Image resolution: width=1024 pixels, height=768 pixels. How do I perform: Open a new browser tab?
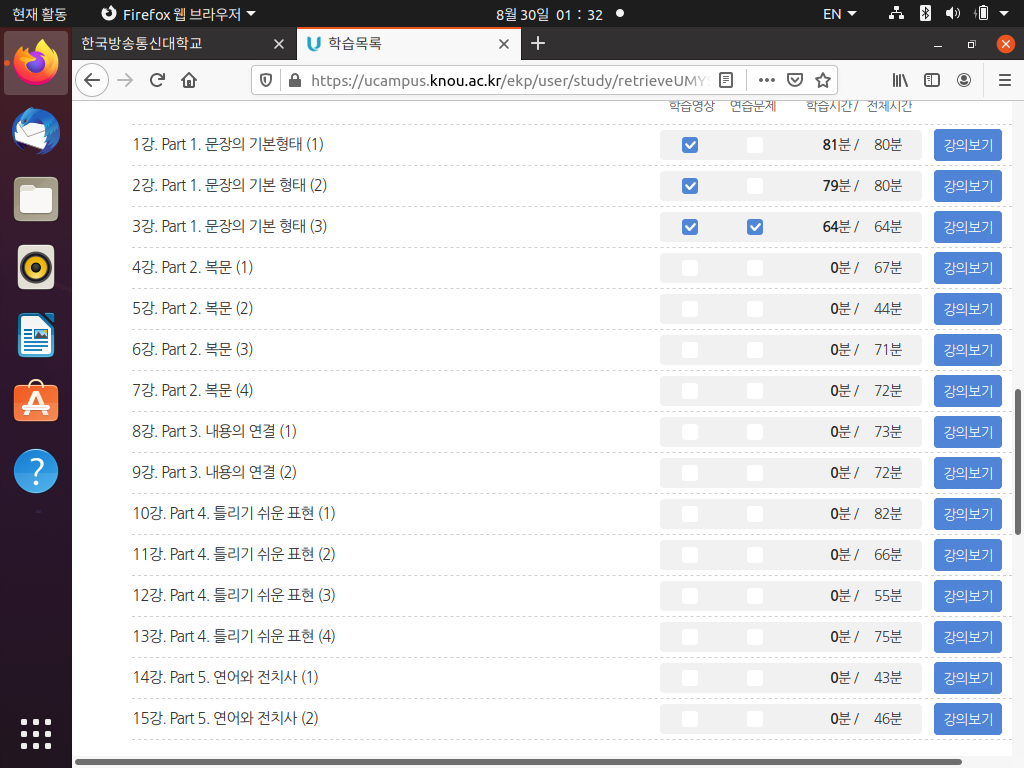point(538,43)
